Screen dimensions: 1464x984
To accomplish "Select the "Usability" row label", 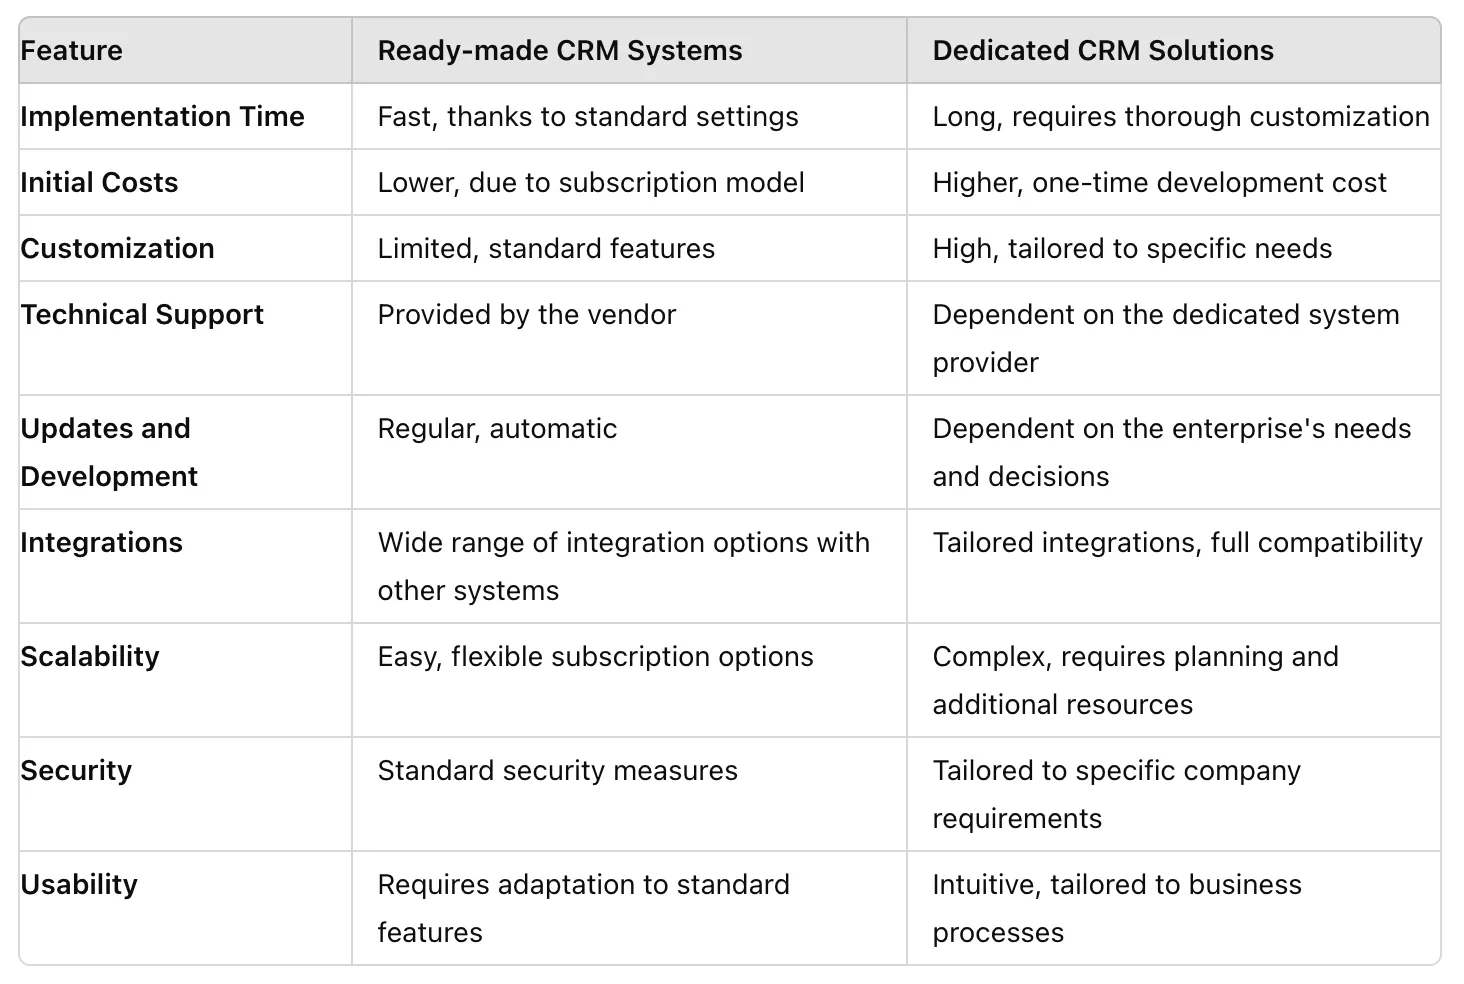I will pos(79,885).
